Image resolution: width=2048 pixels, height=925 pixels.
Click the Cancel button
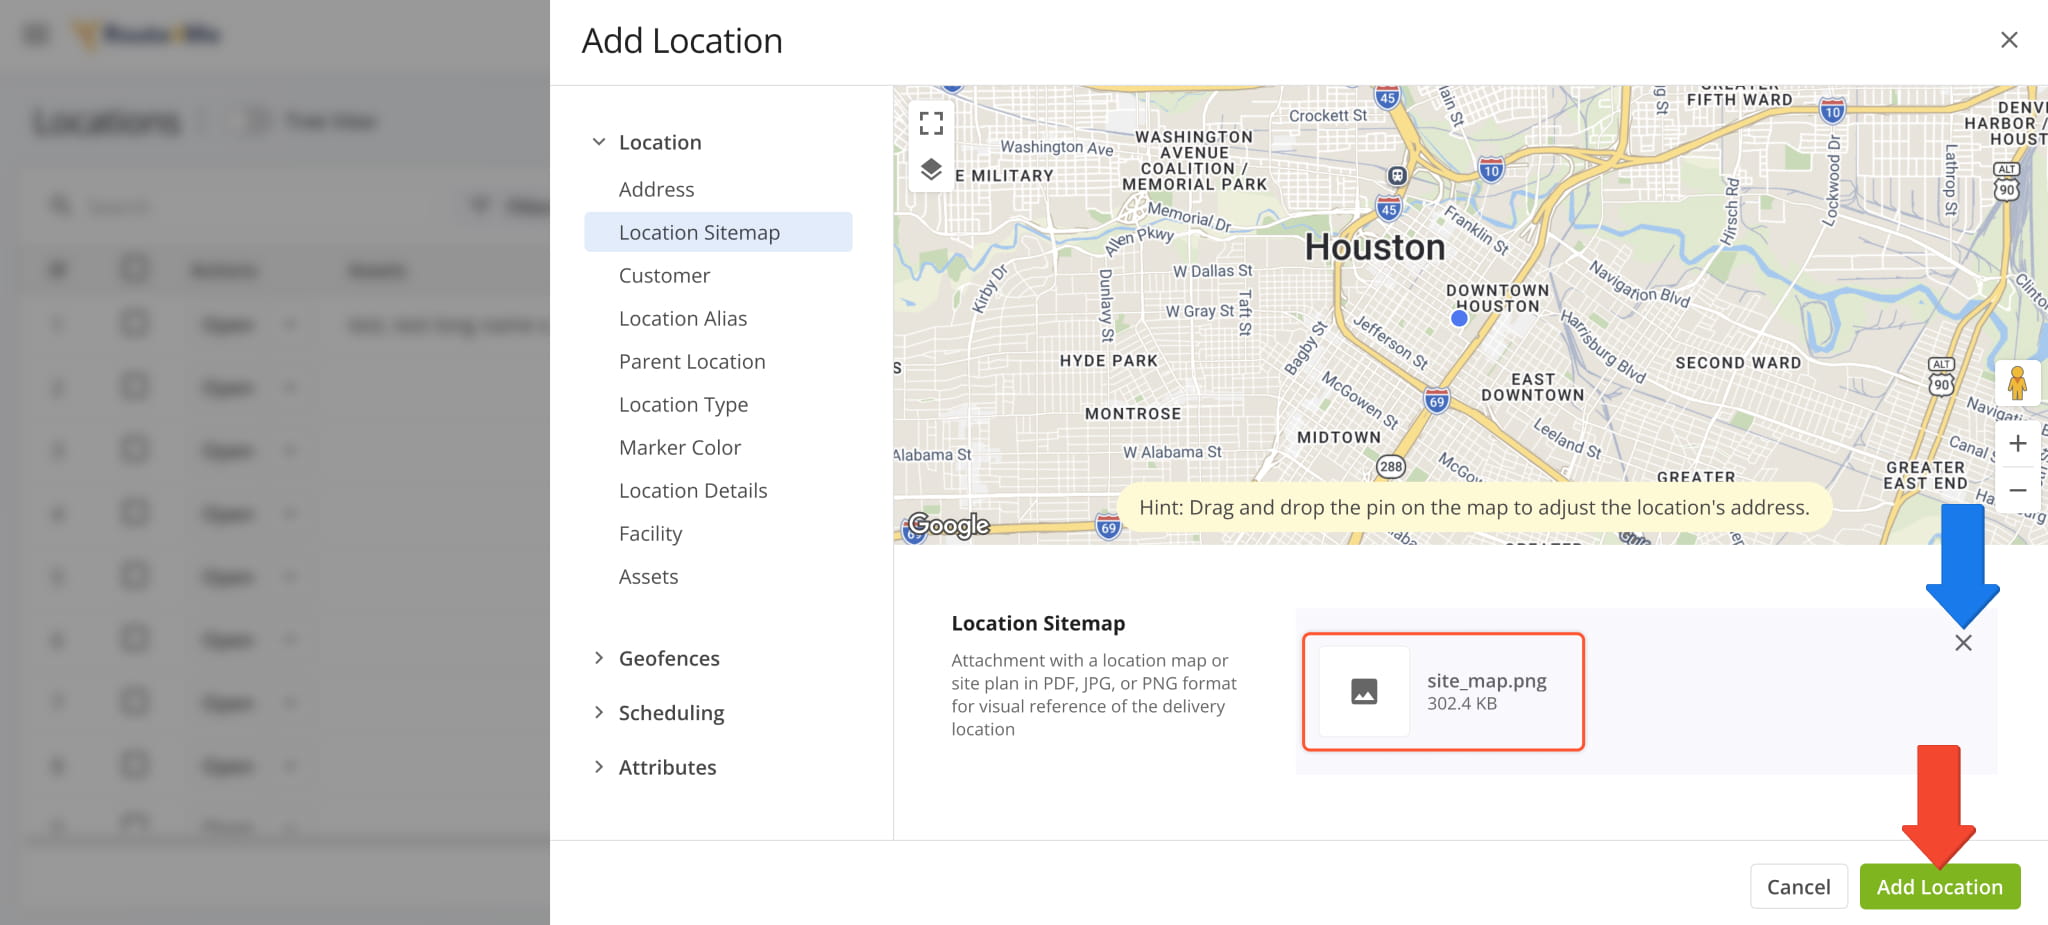point(1798,887)
